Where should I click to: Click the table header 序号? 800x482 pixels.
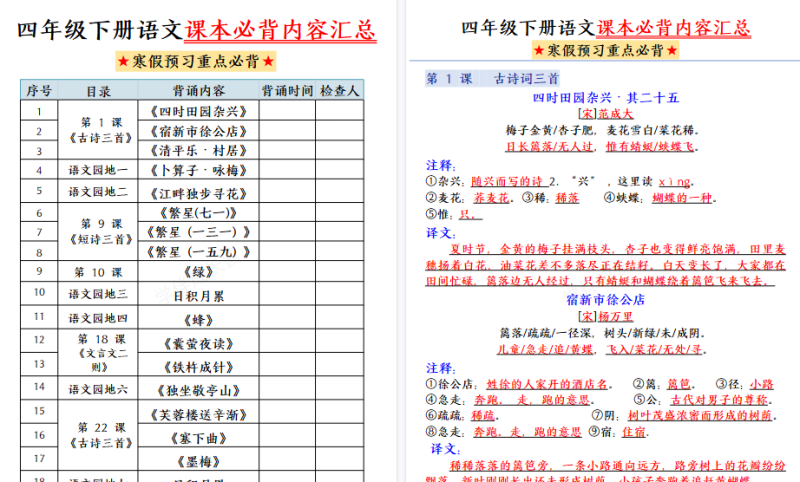(x=39, y=91)
